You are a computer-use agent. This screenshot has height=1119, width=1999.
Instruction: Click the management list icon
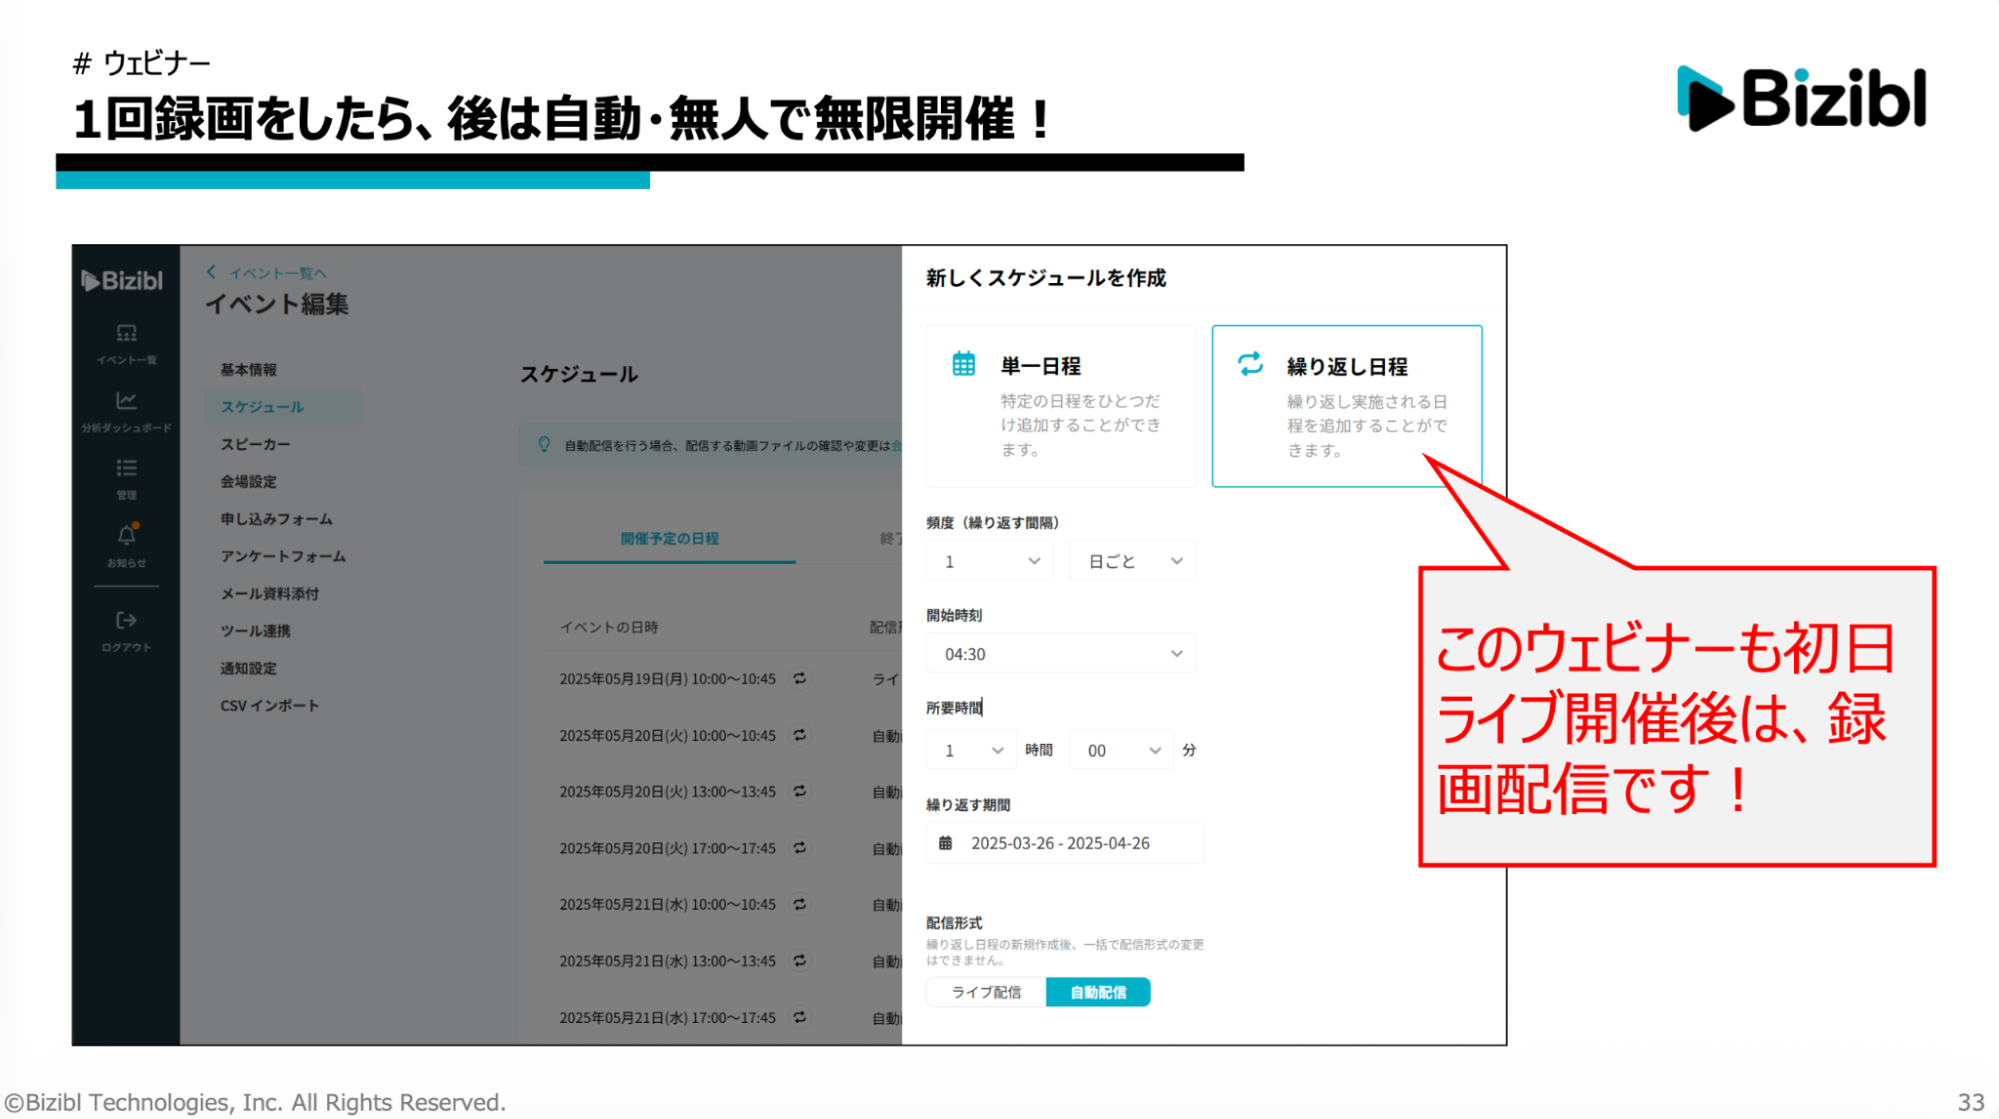pos(126,468)
